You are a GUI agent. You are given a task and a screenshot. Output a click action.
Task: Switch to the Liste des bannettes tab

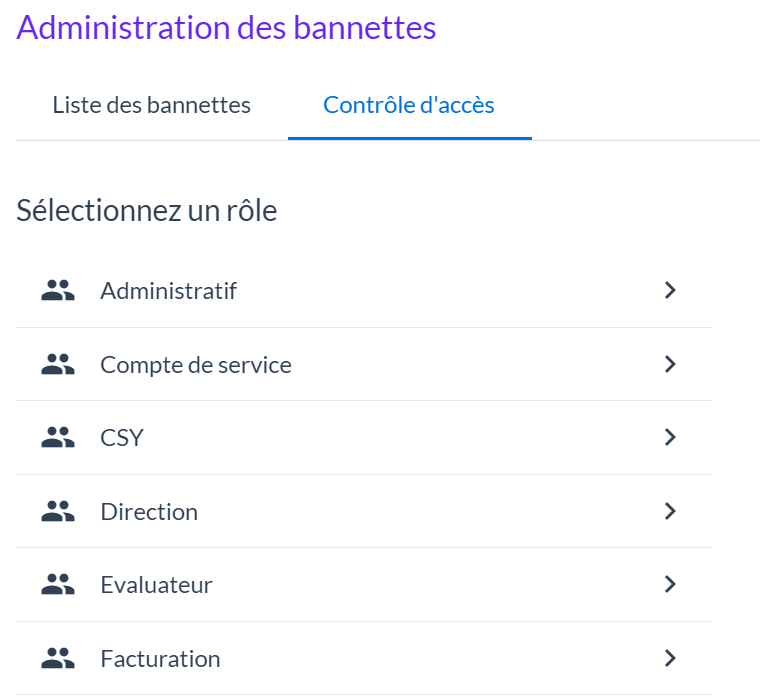(152, 105)
